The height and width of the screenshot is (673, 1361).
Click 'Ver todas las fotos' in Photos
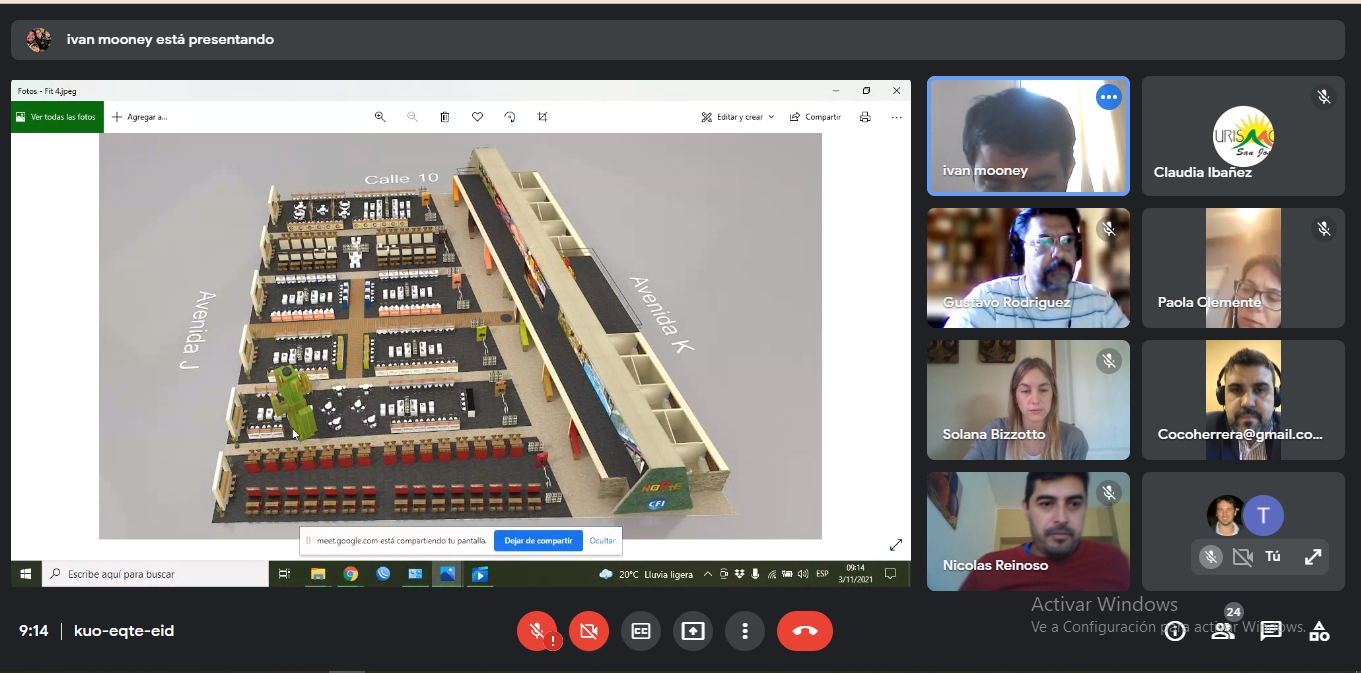coord(57,117)
